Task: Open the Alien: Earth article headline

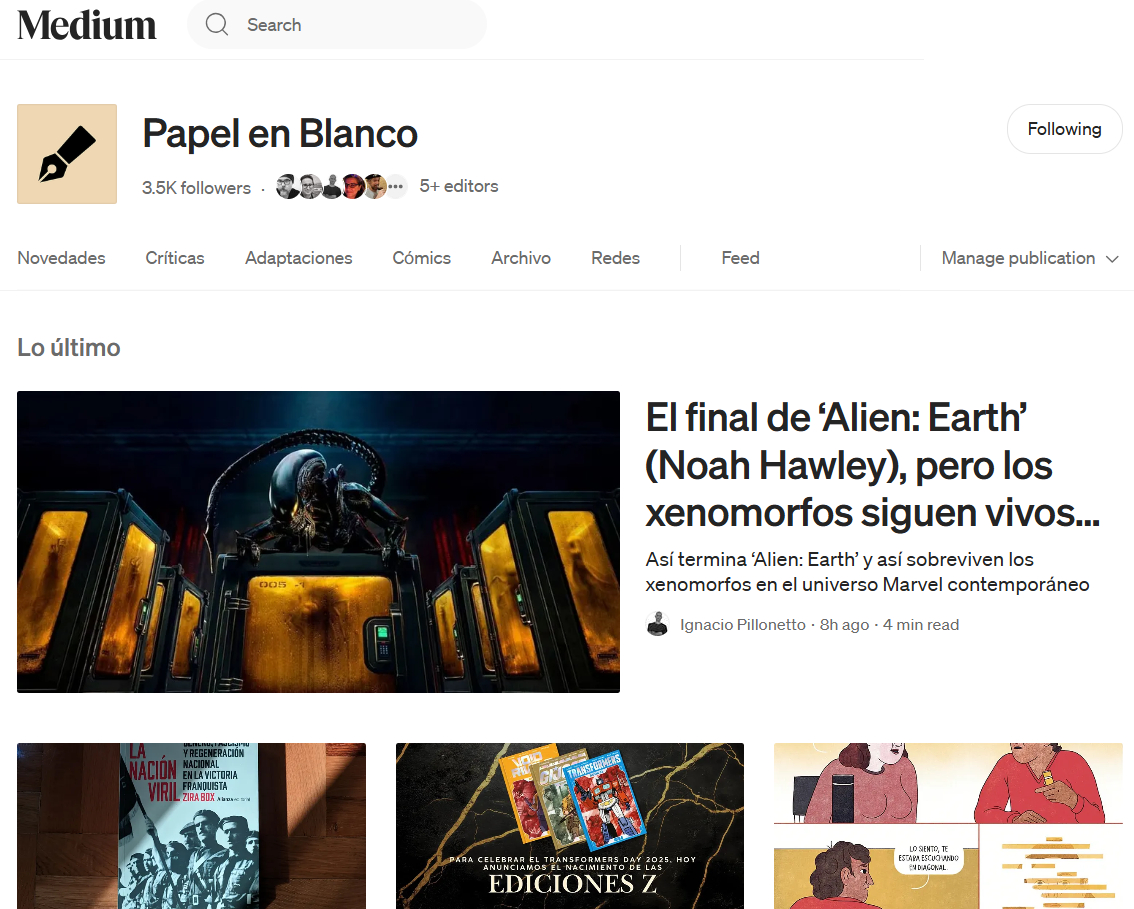Action: [872, 465]
